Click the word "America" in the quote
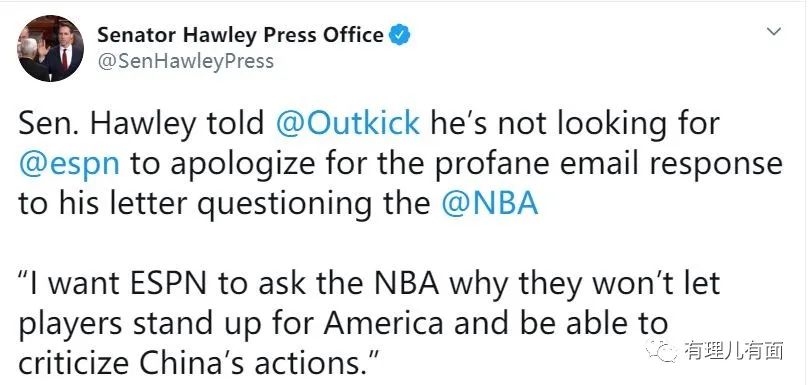Image resolution: width=809 pixels, height=385 pixels. 384,324
